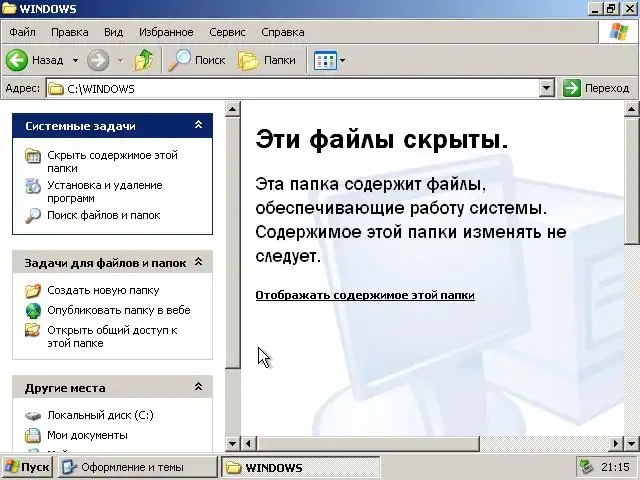Click horizontal scrollbar right arrow
Screen dimensions: 640x480
click(x=616, y=443)
